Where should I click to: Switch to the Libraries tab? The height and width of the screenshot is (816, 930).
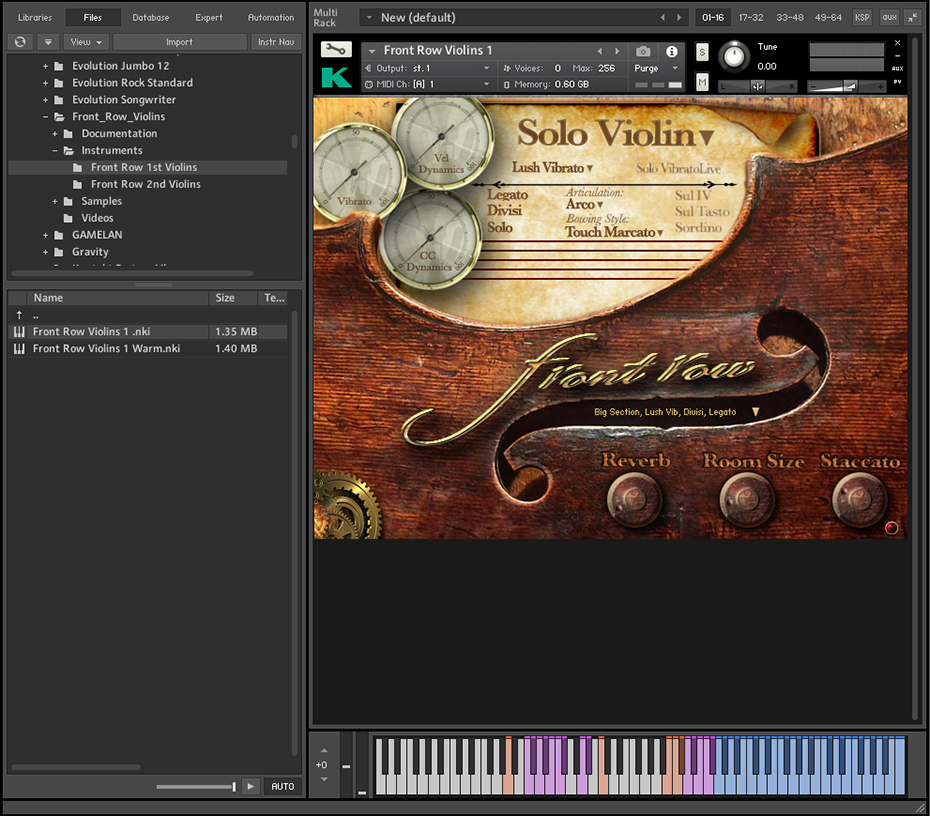[x=35, y=18]
